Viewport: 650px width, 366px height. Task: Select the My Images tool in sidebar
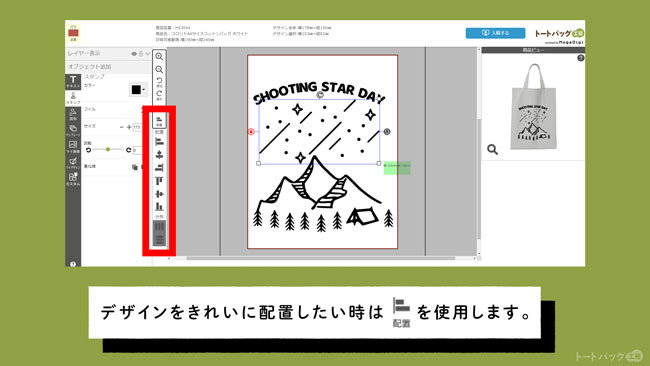[73, 147]
